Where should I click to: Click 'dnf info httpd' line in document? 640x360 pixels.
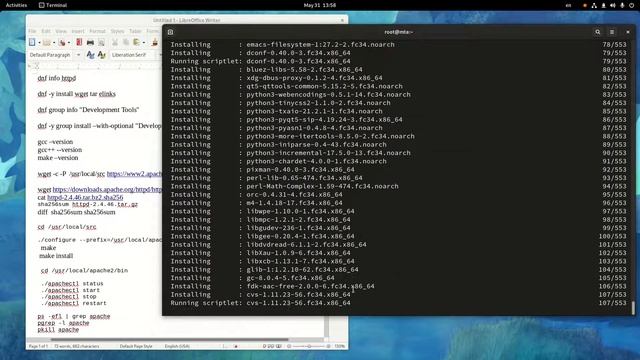[57, 78]
